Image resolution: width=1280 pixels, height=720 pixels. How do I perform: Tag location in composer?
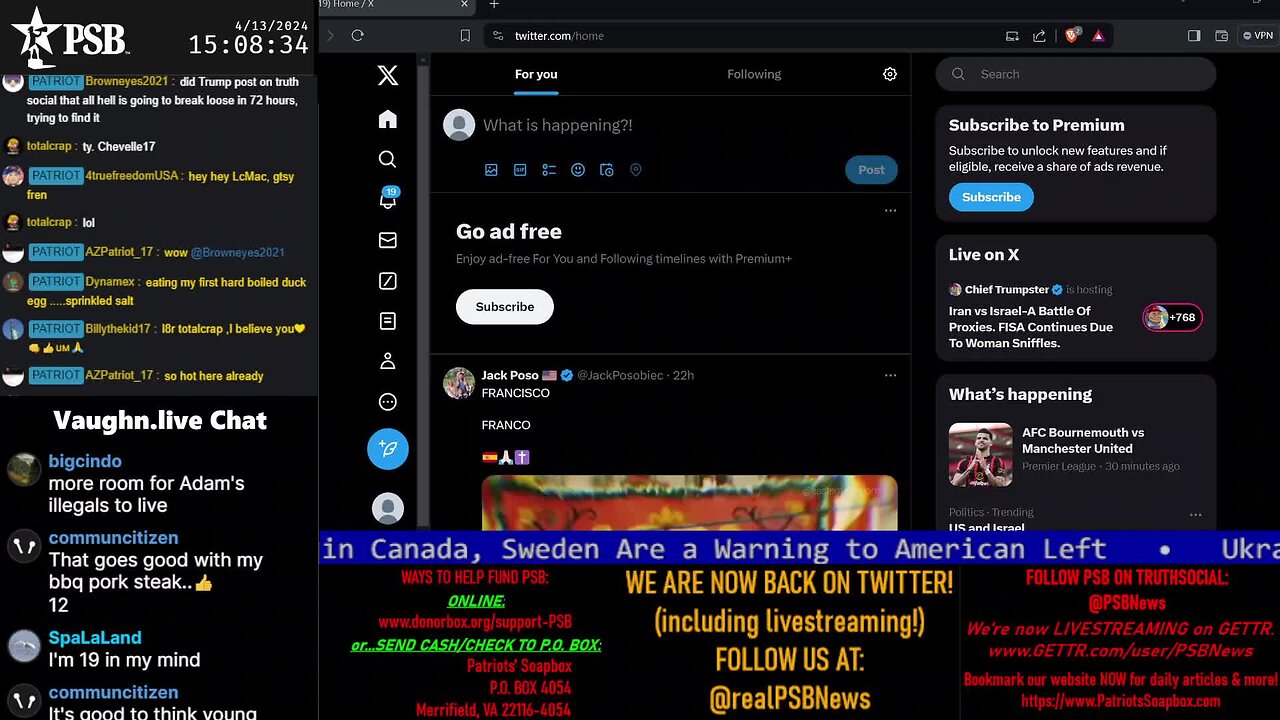coord(635,170)
